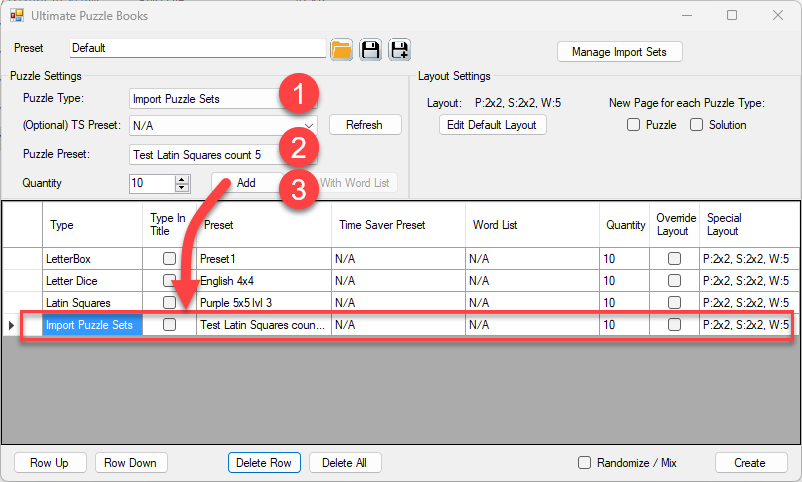Click Save As New preset icon
Screen dimensions: 802x482
click(x=399, y=50)
